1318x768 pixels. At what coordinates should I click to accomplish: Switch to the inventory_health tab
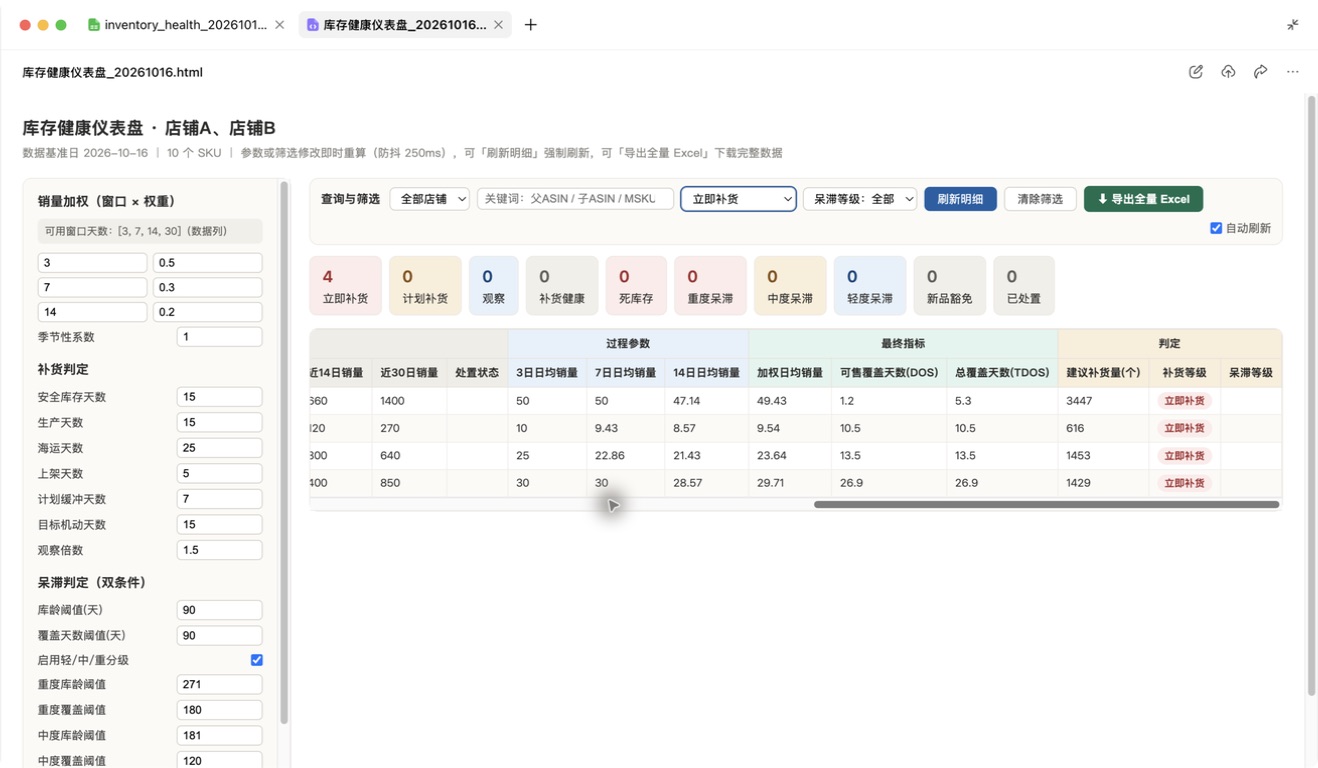click(x=186, y=25)
